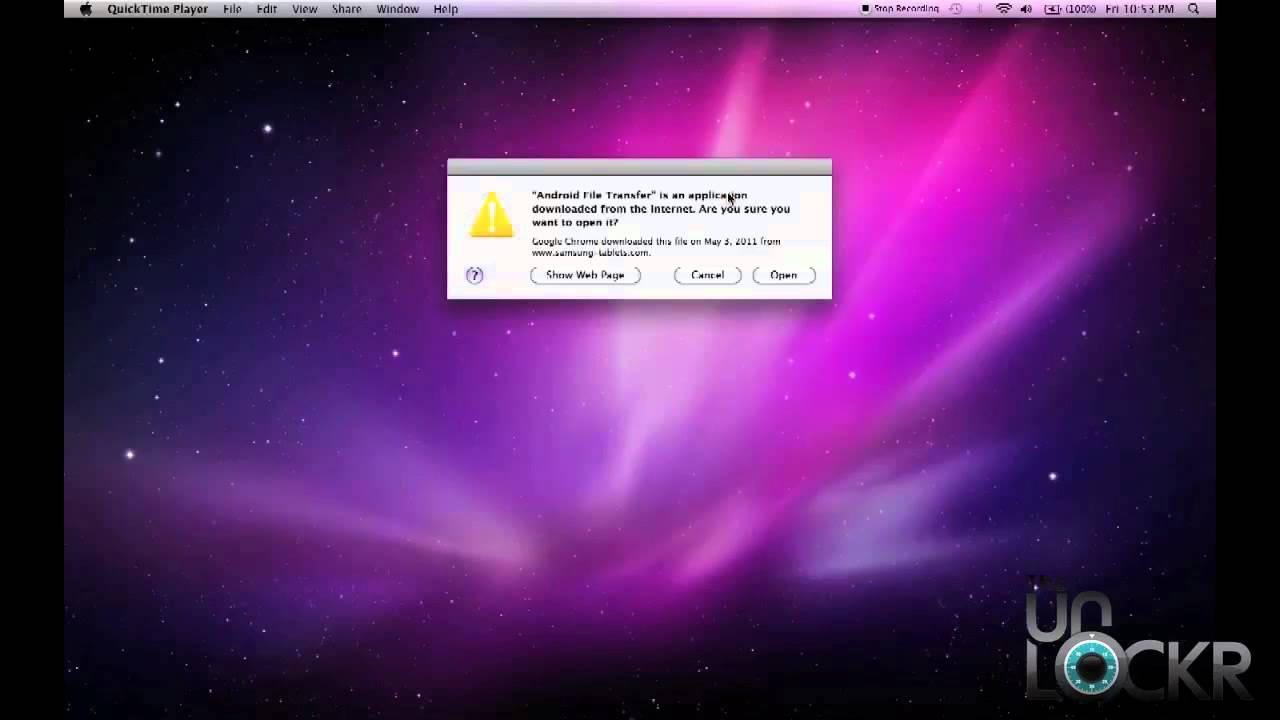Open Spotlight search magnifier icon

tap(1193, 9)
